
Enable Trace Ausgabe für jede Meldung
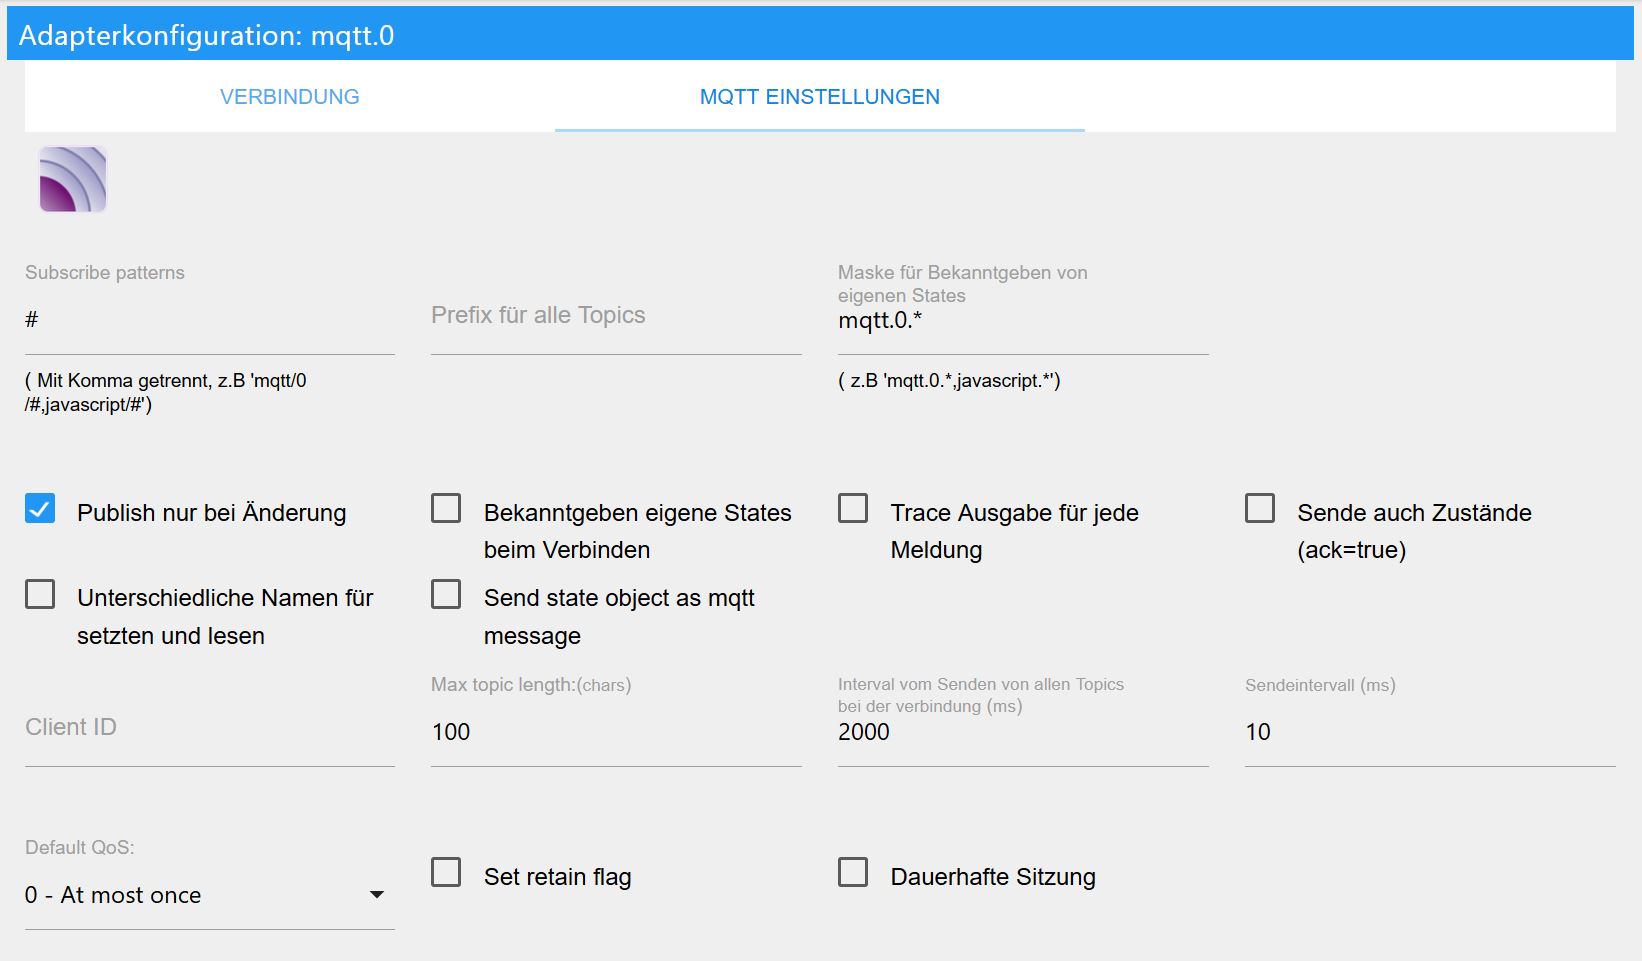pos(853,509)
